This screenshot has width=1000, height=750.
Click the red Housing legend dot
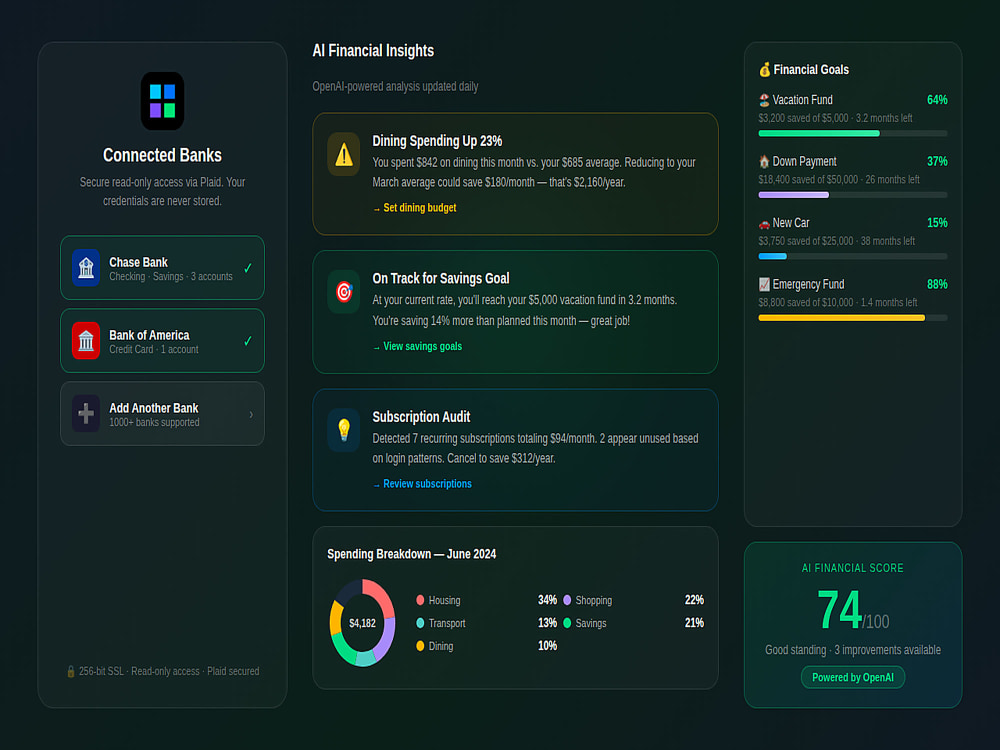(420, 600)
